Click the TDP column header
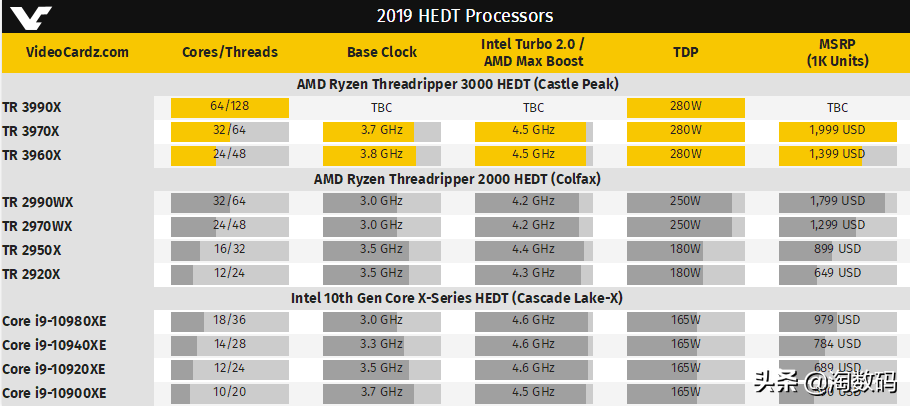 tap(685, 52)
